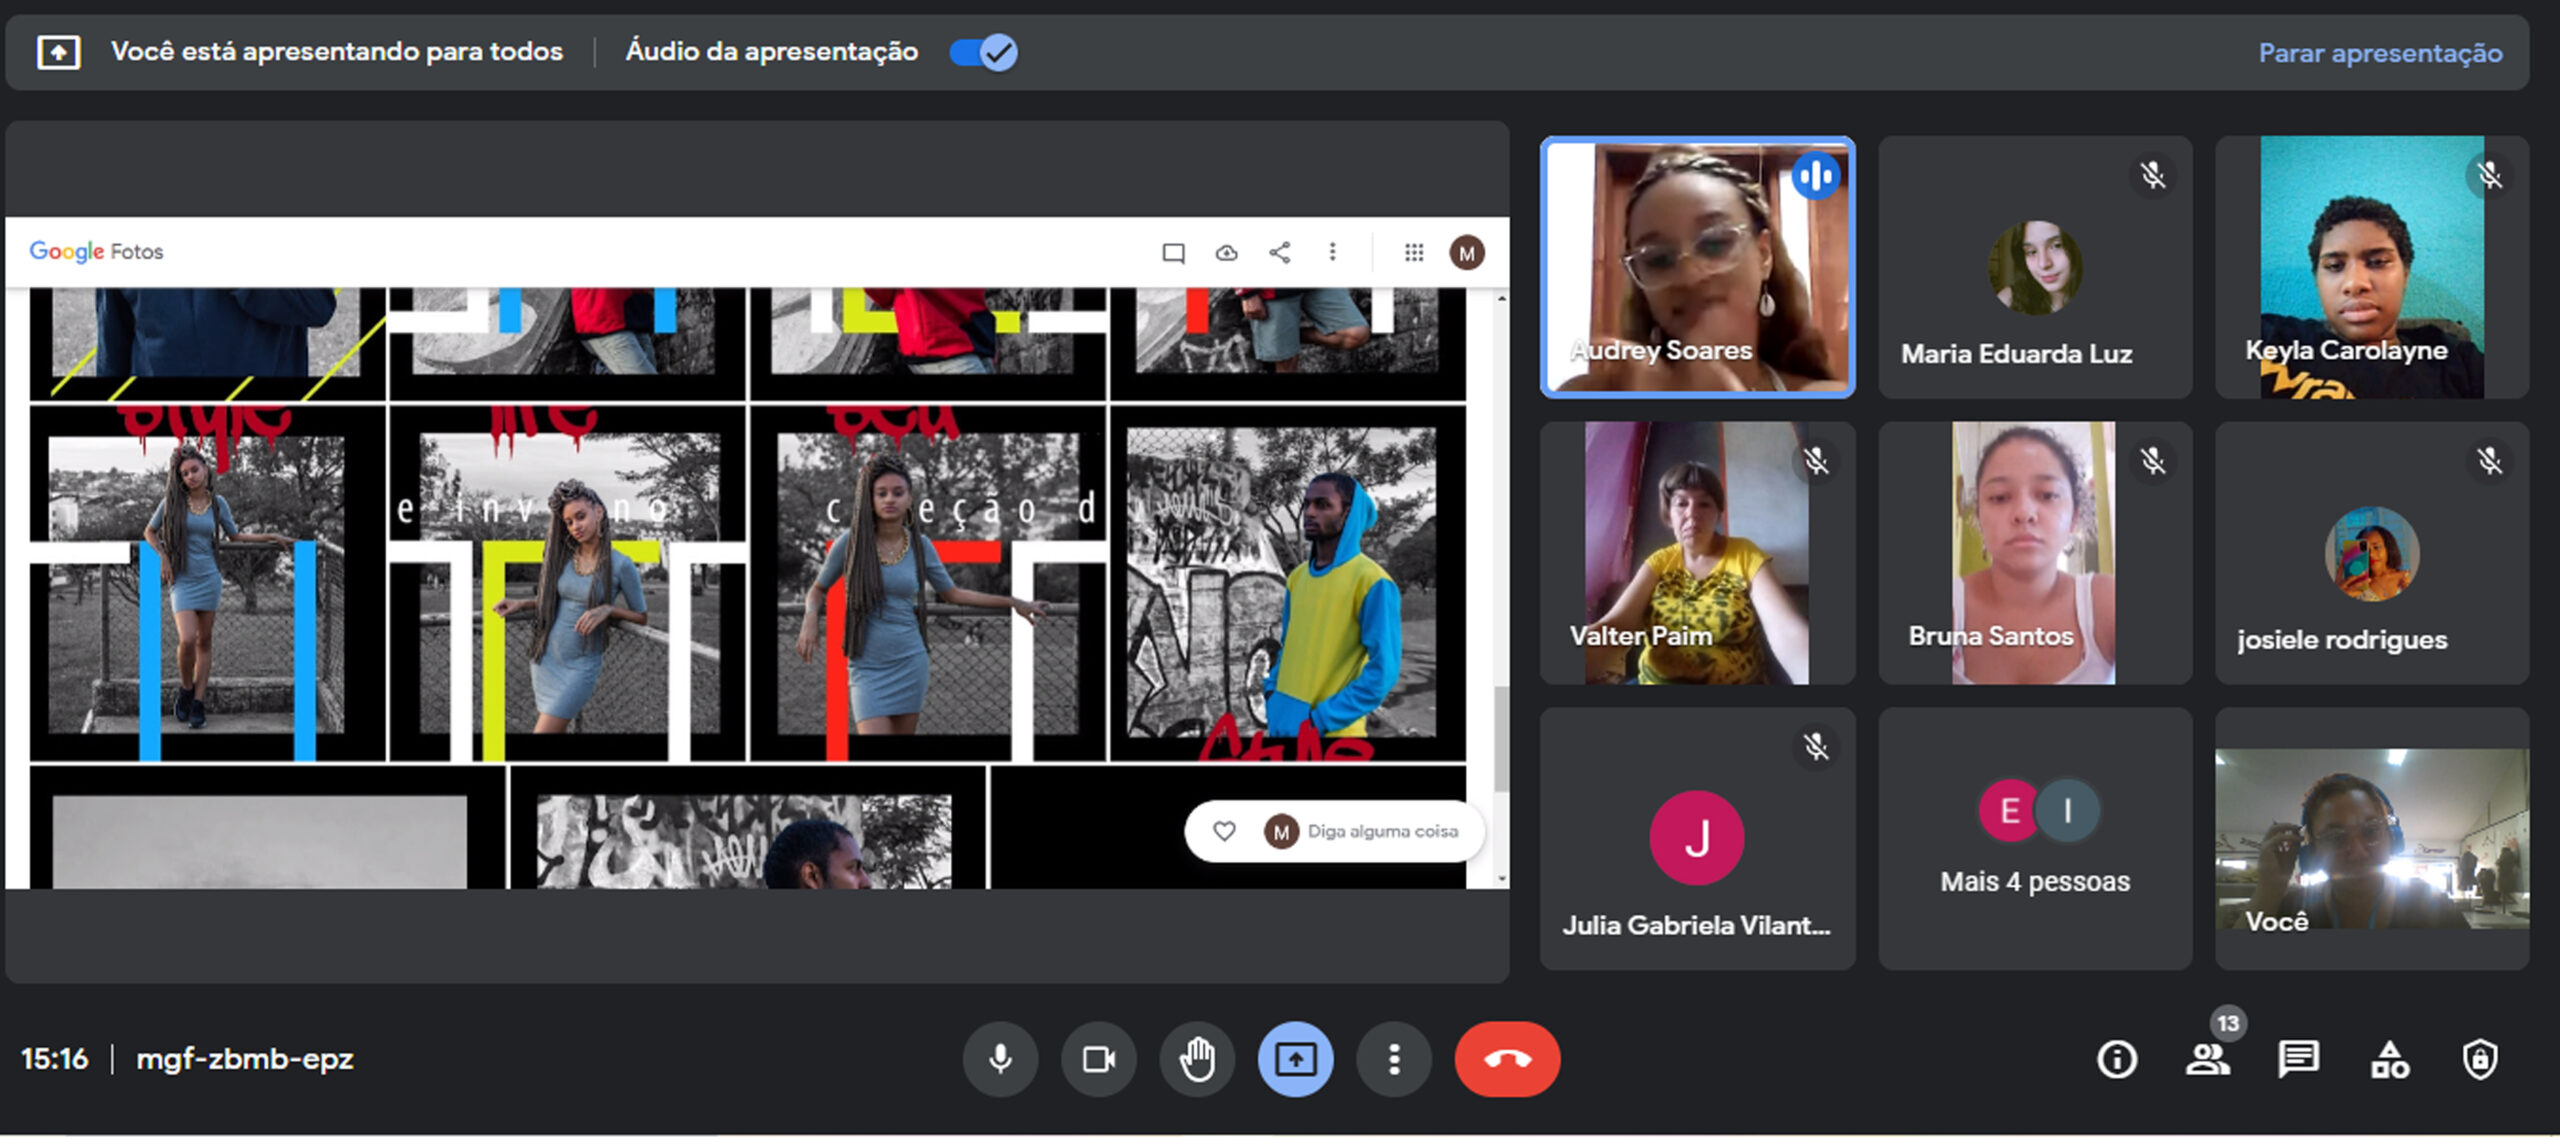Raise hand in the meeting
The width and height of the screenshot is (2560, 1137).
click(1197, 1059)
